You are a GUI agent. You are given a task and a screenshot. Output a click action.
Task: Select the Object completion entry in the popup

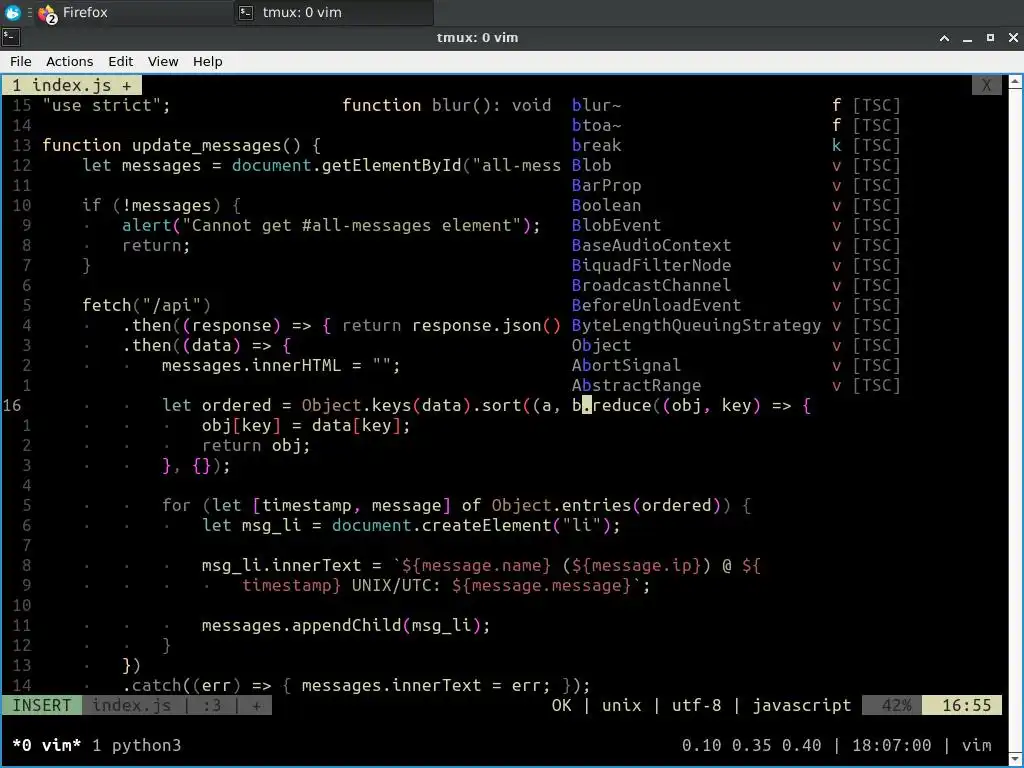(x=735, y=345)
